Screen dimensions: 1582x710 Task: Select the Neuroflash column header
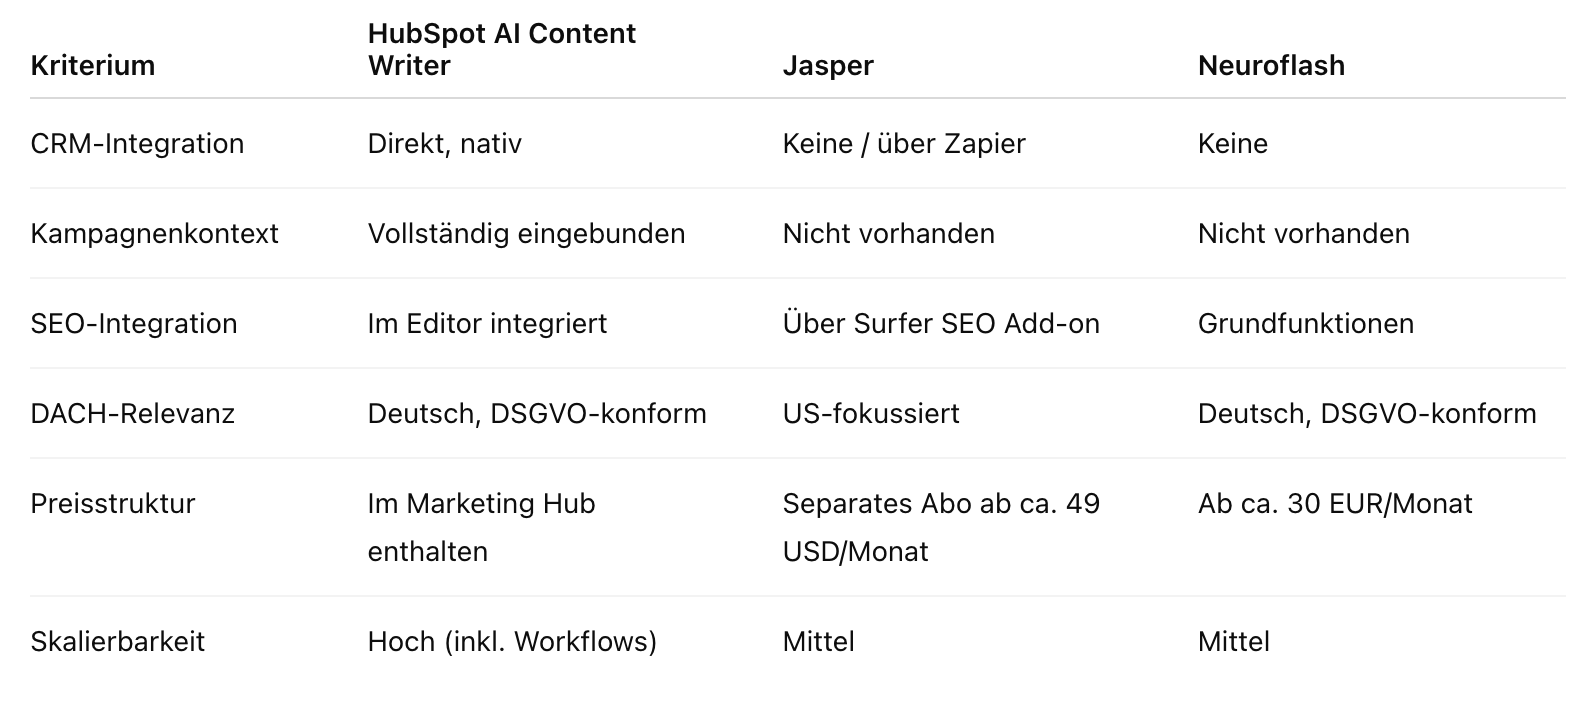tap(1271, 66)
